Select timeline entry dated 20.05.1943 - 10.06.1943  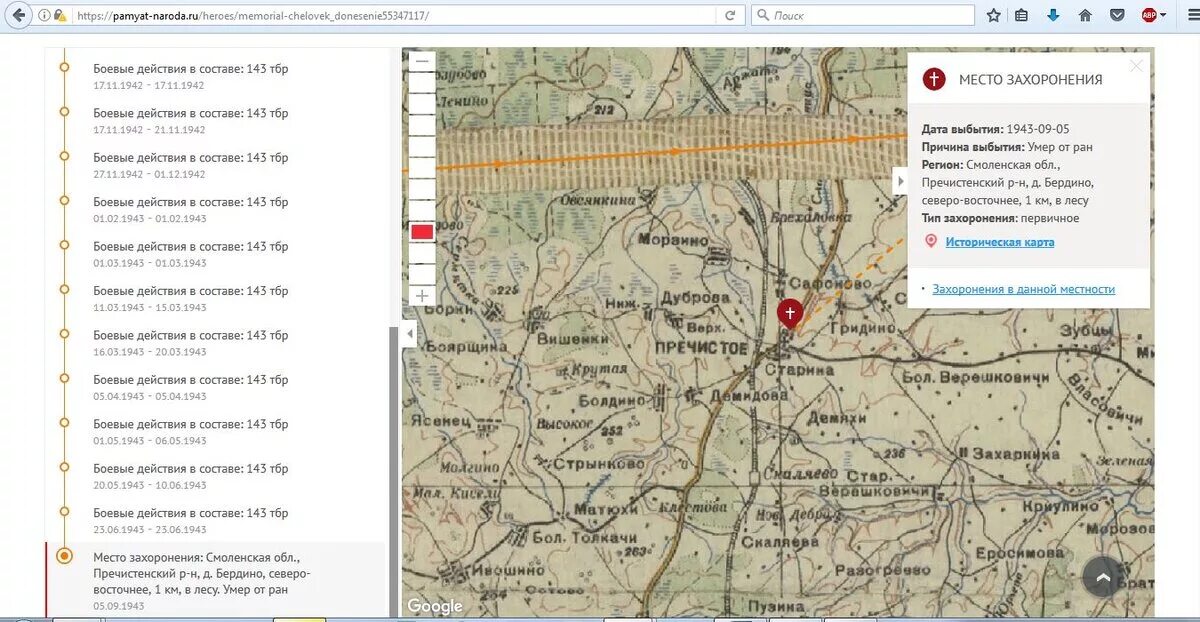click(x=191, y=475)
